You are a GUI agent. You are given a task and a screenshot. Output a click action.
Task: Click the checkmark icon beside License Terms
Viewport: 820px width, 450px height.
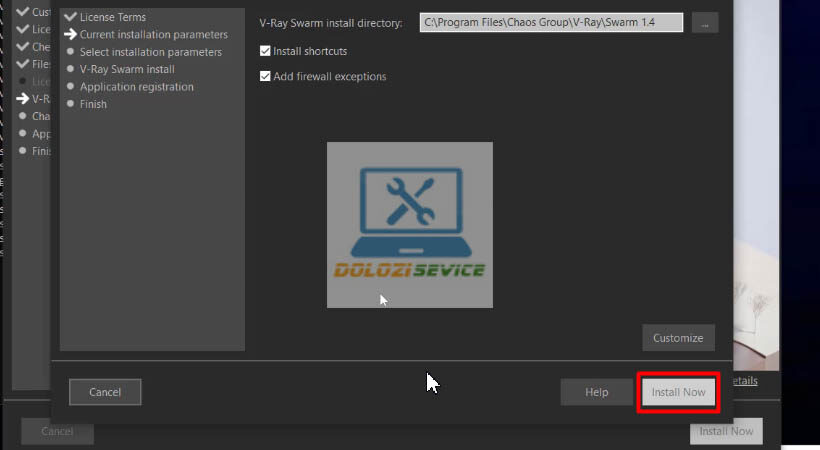pos(70,17)
